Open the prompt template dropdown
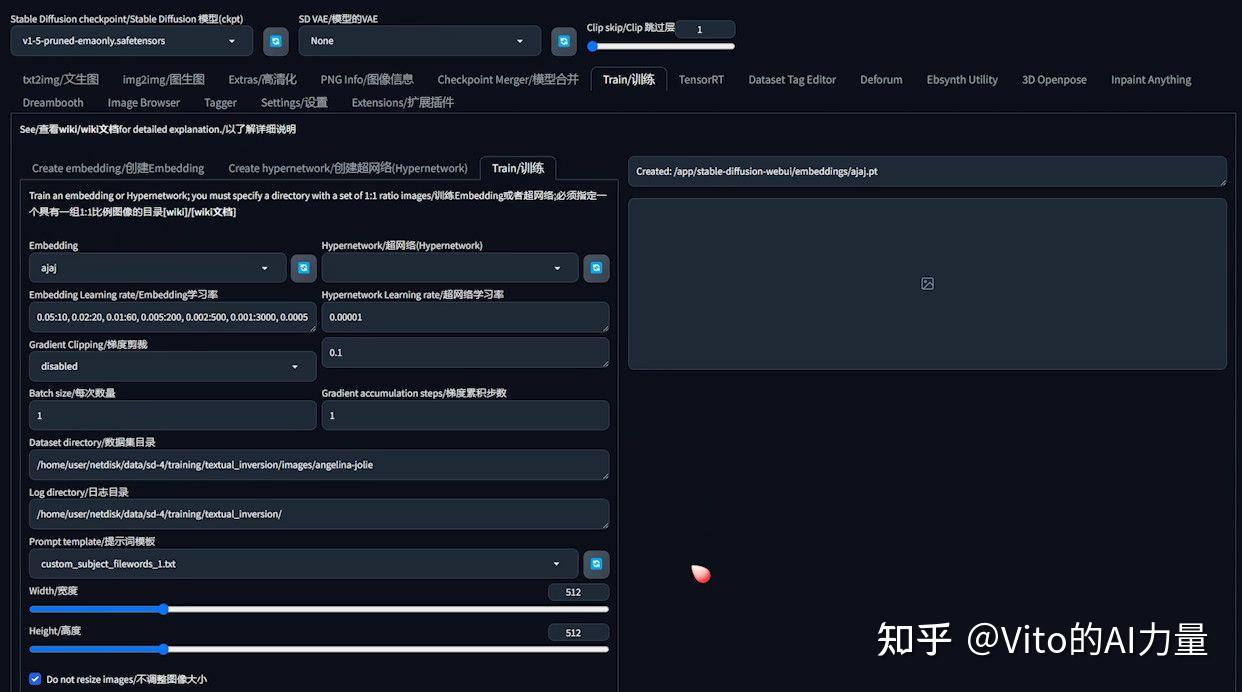Screen dimensions: 1242x692 coord(302,564)
